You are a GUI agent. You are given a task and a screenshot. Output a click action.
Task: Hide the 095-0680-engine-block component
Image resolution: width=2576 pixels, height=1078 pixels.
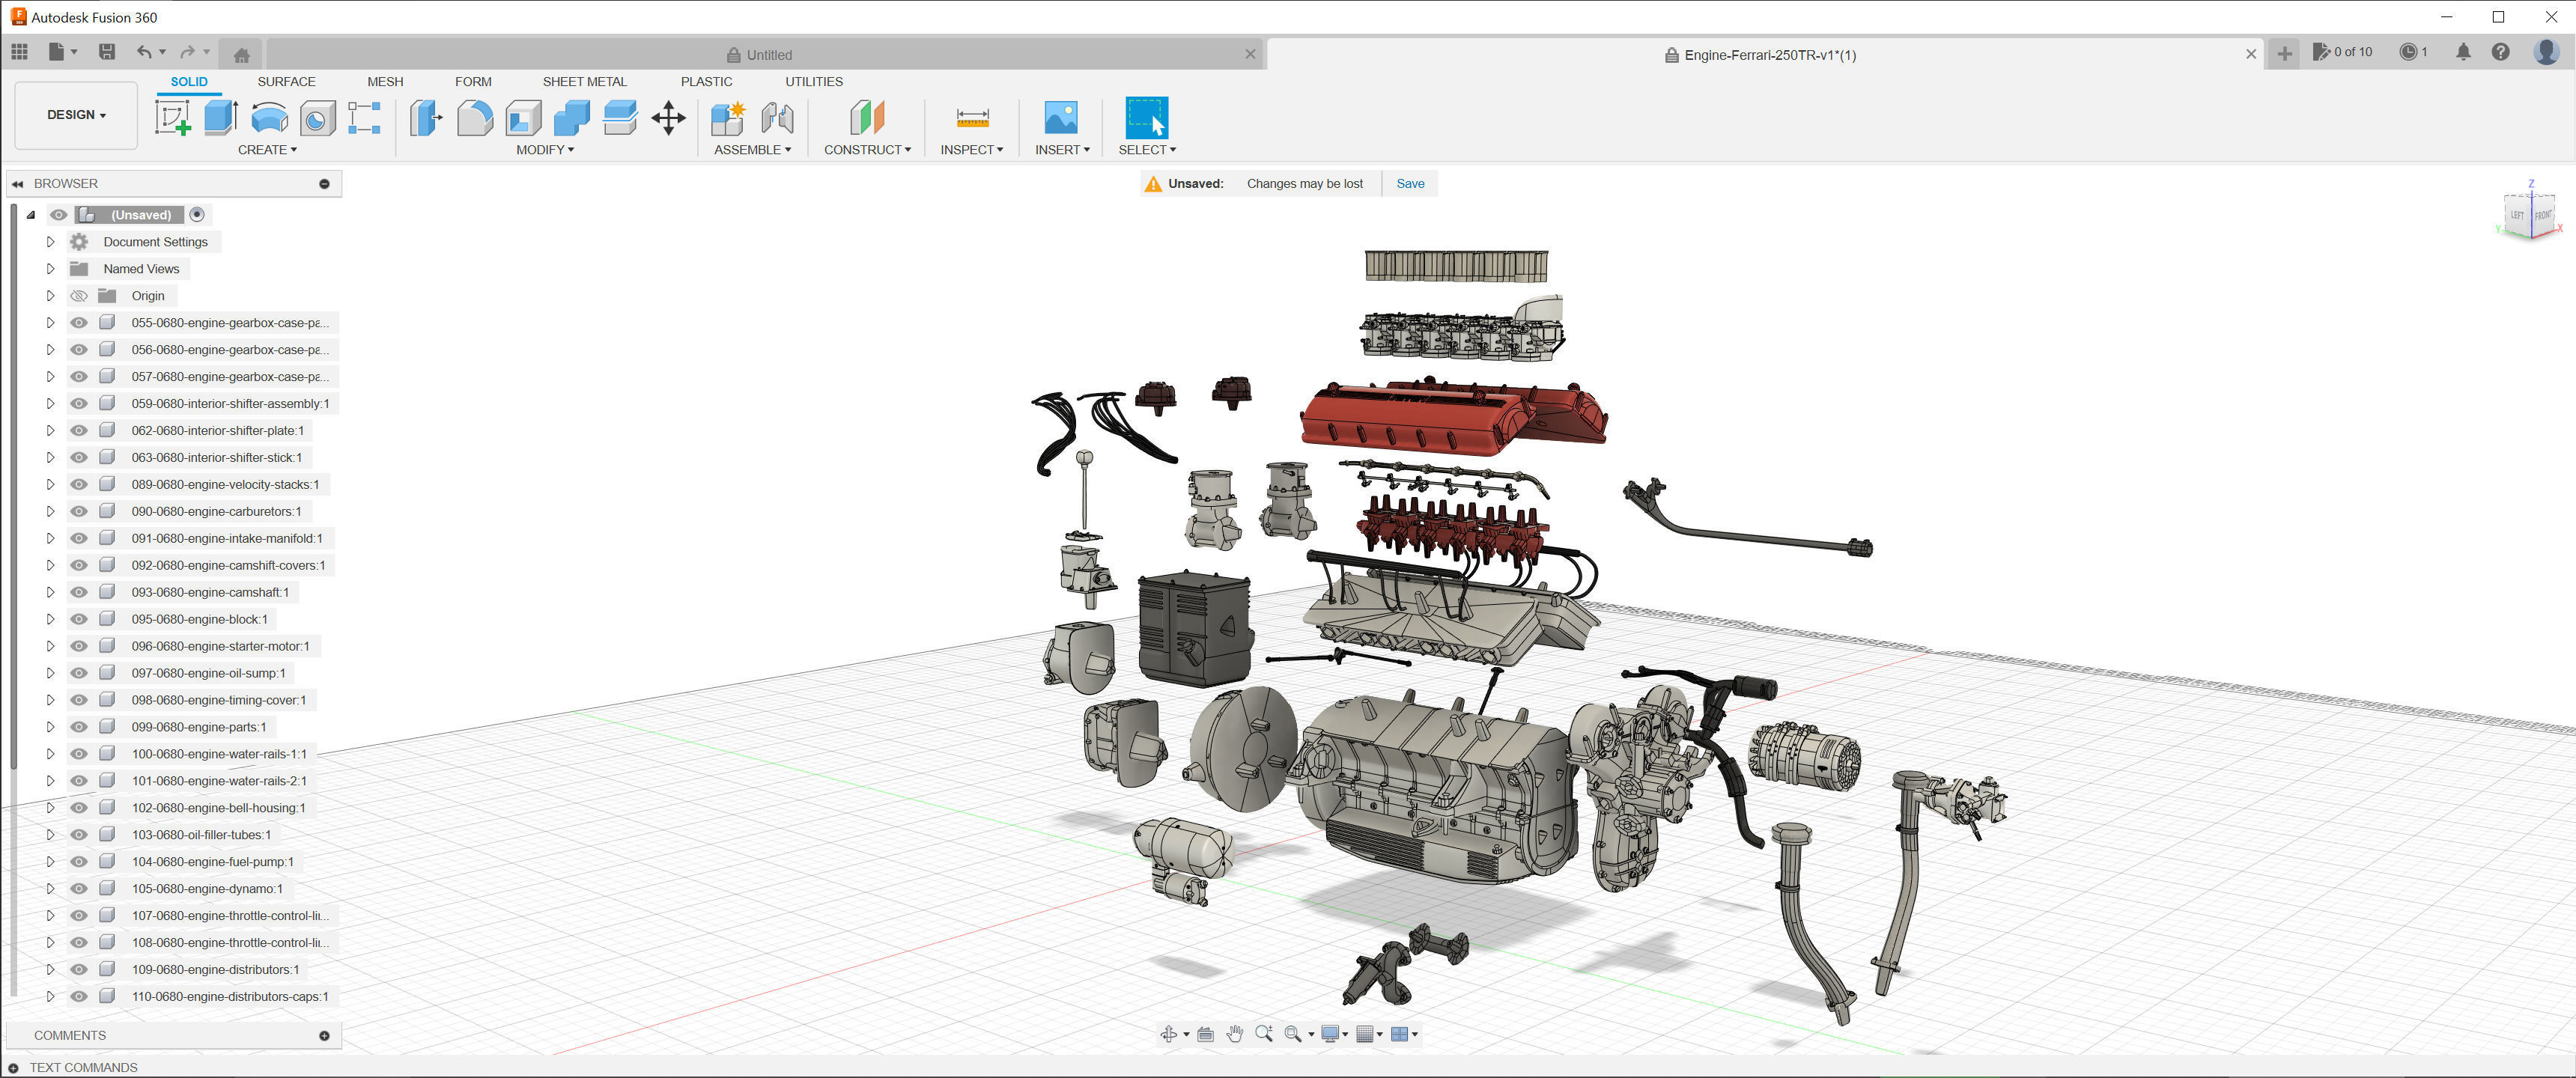click(79, 619)
